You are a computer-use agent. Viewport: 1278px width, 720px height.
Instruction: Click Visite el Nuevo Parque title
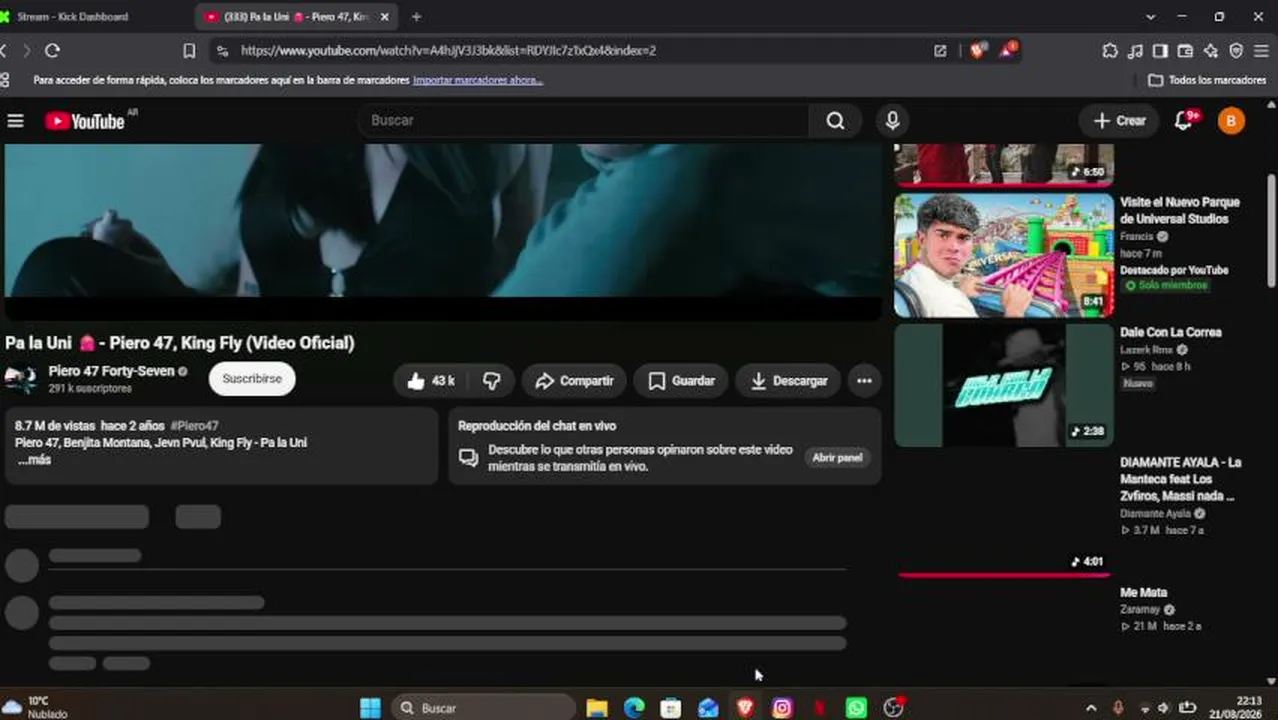pos(1179,210)
